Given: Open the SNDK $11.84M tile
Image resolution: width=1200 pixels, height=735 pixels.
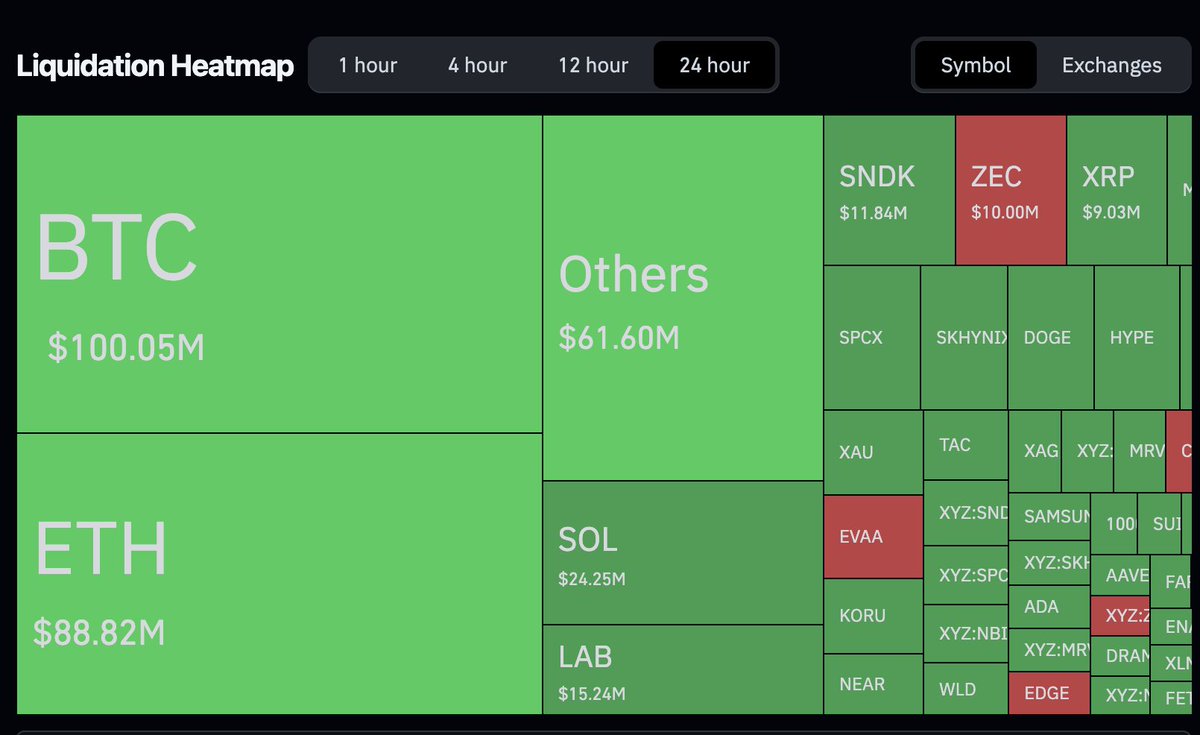Looking at the screenshot, I should coord(889,190).
